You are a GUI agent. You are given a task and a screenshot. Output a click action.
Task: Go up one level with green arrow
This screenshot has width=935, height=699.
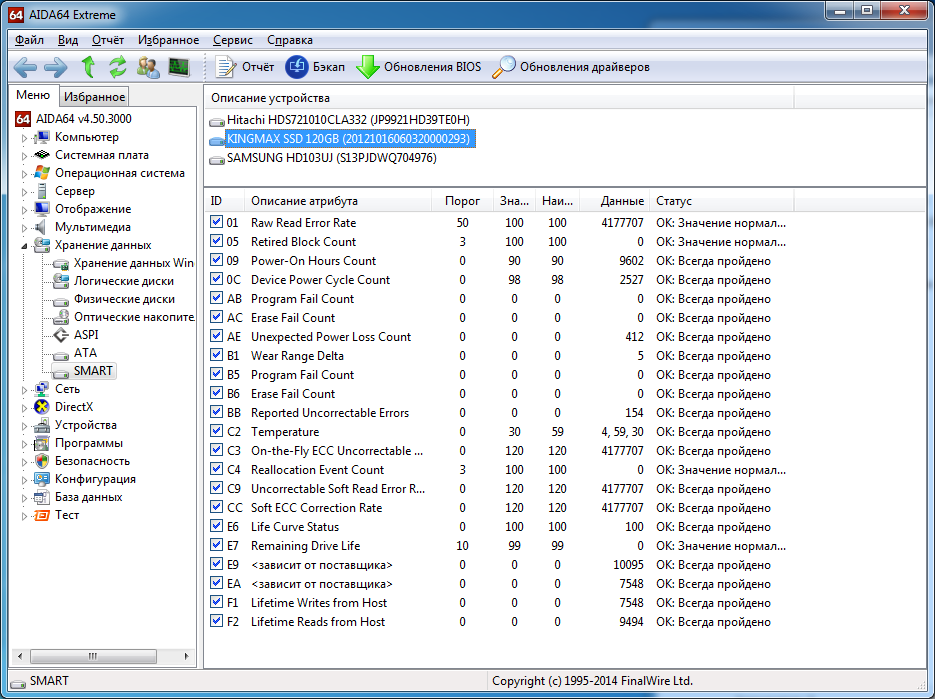coord(88,67)
